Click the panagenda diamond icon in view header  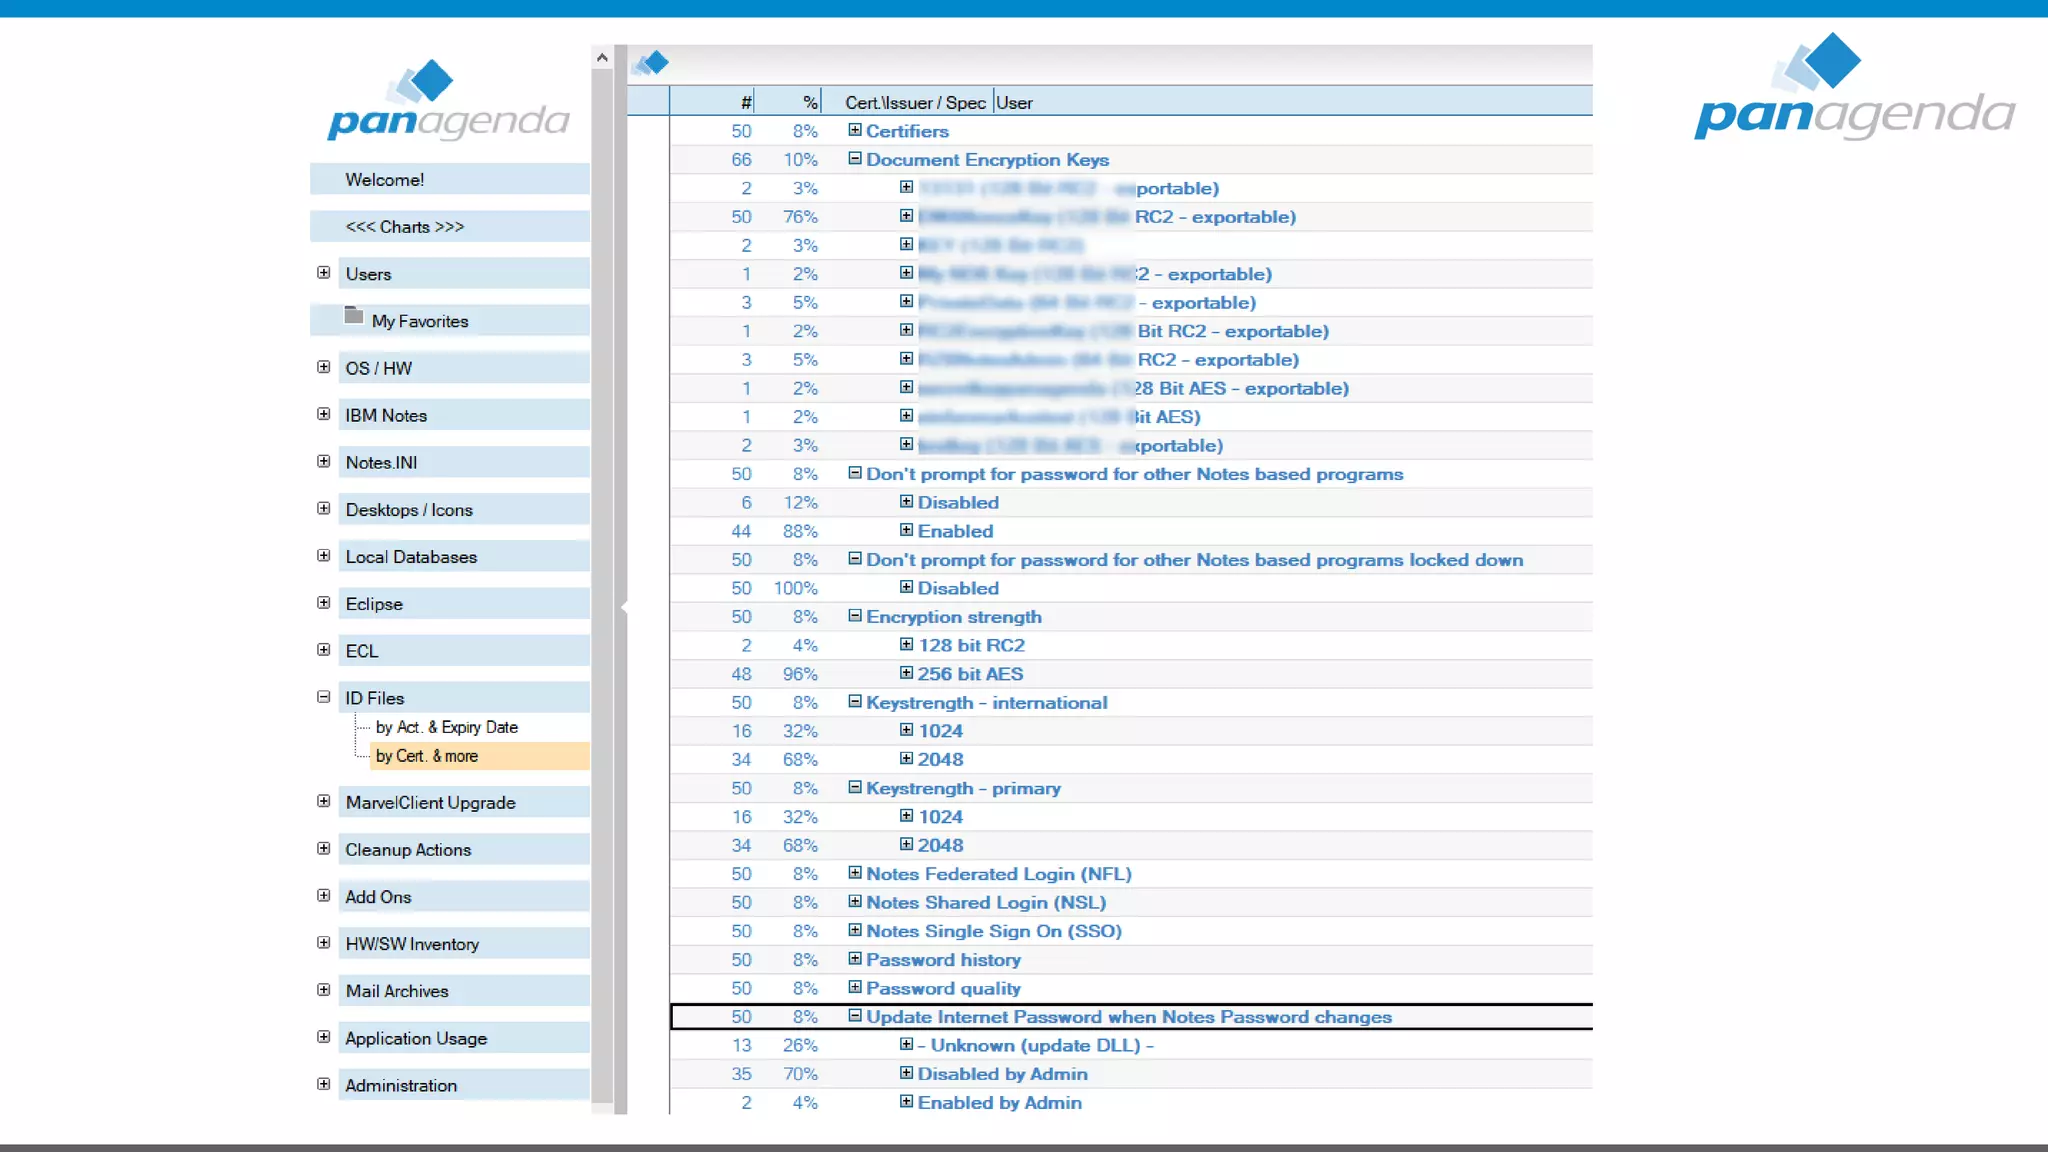(x=652, y=64)
